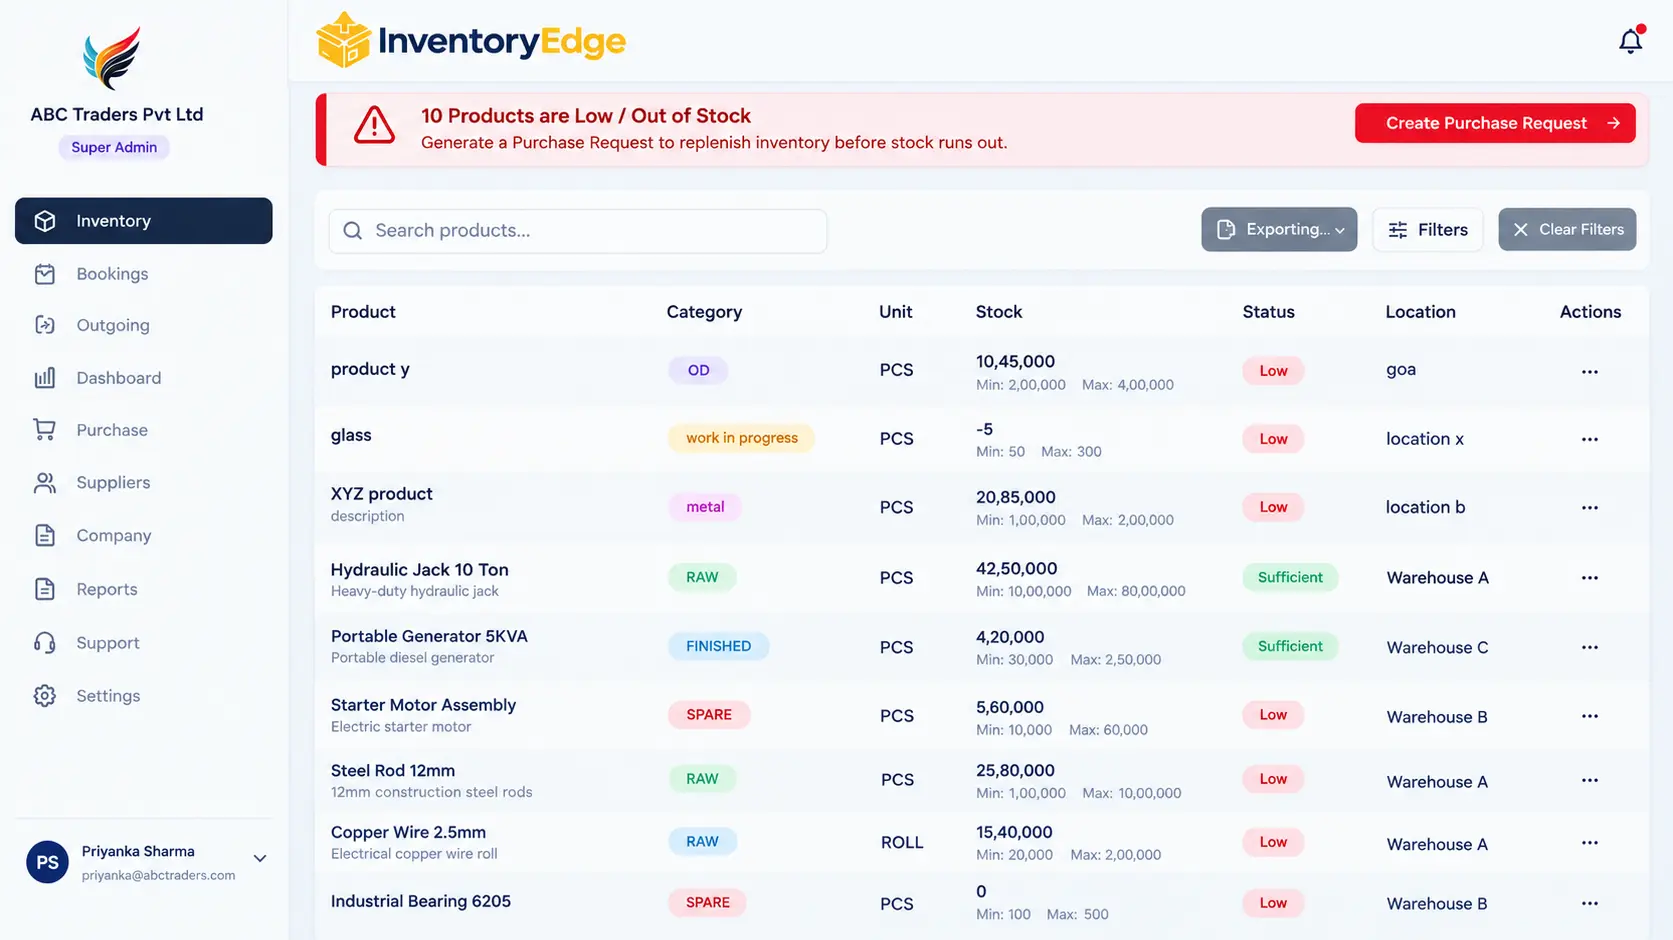Click the Super Admin badge
This screenshot has height=940, width=1673.
pos(114,147)
